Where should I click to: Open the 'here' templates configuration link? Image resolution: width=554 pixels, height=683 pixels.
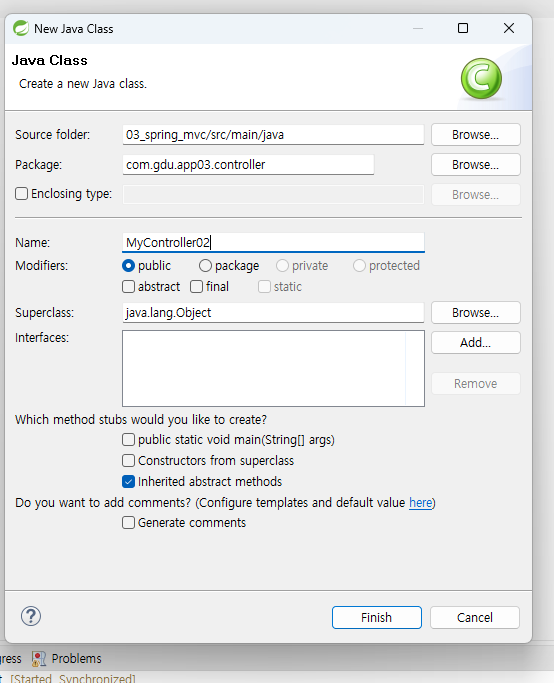point(420,503)
